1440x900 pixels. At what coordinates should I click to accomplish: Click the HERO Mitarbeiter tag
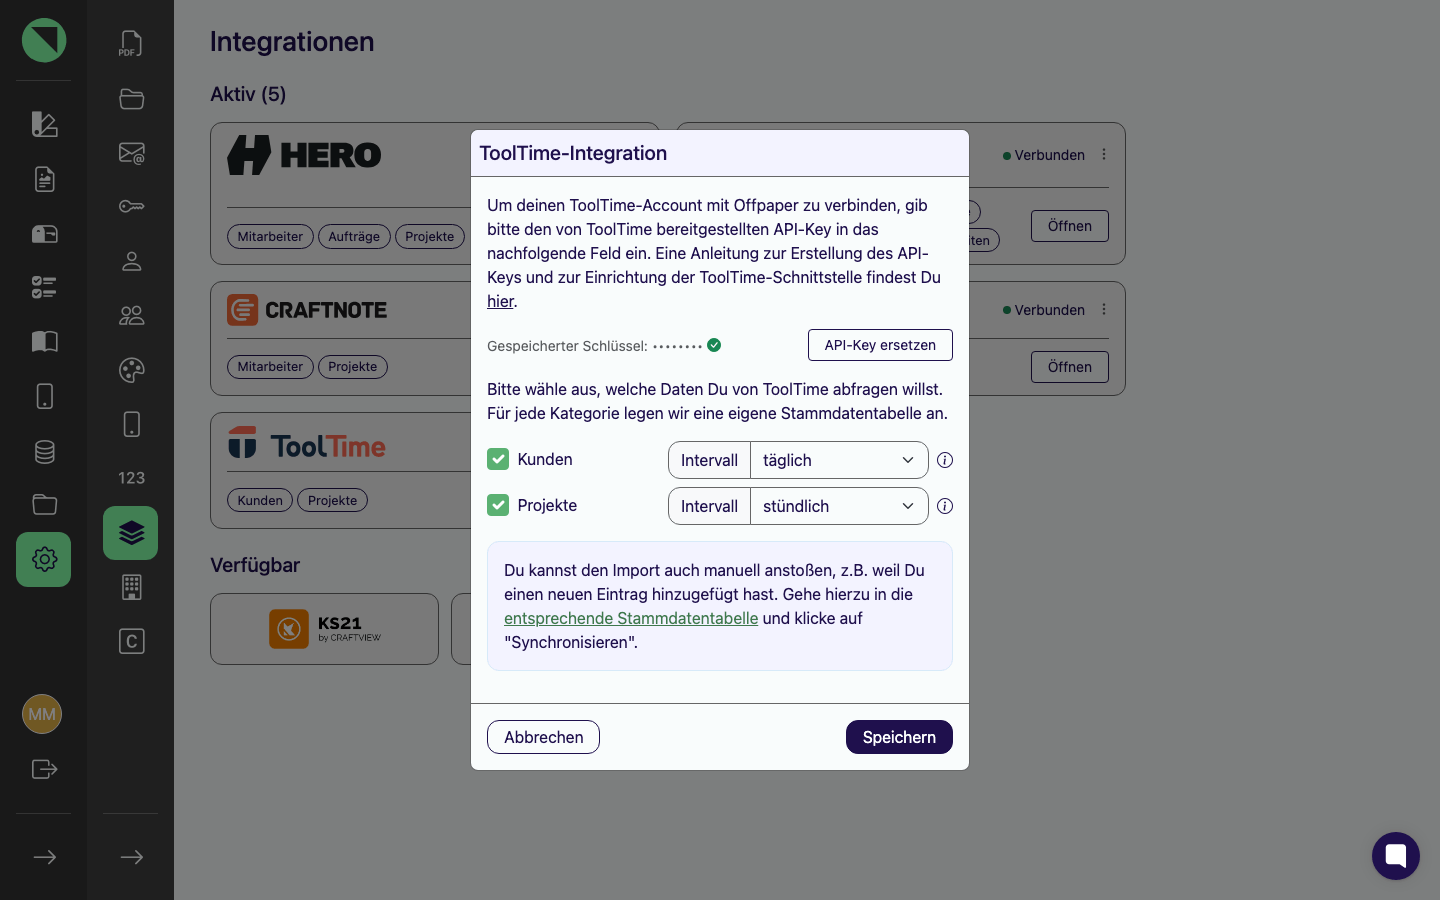(270, 237)
